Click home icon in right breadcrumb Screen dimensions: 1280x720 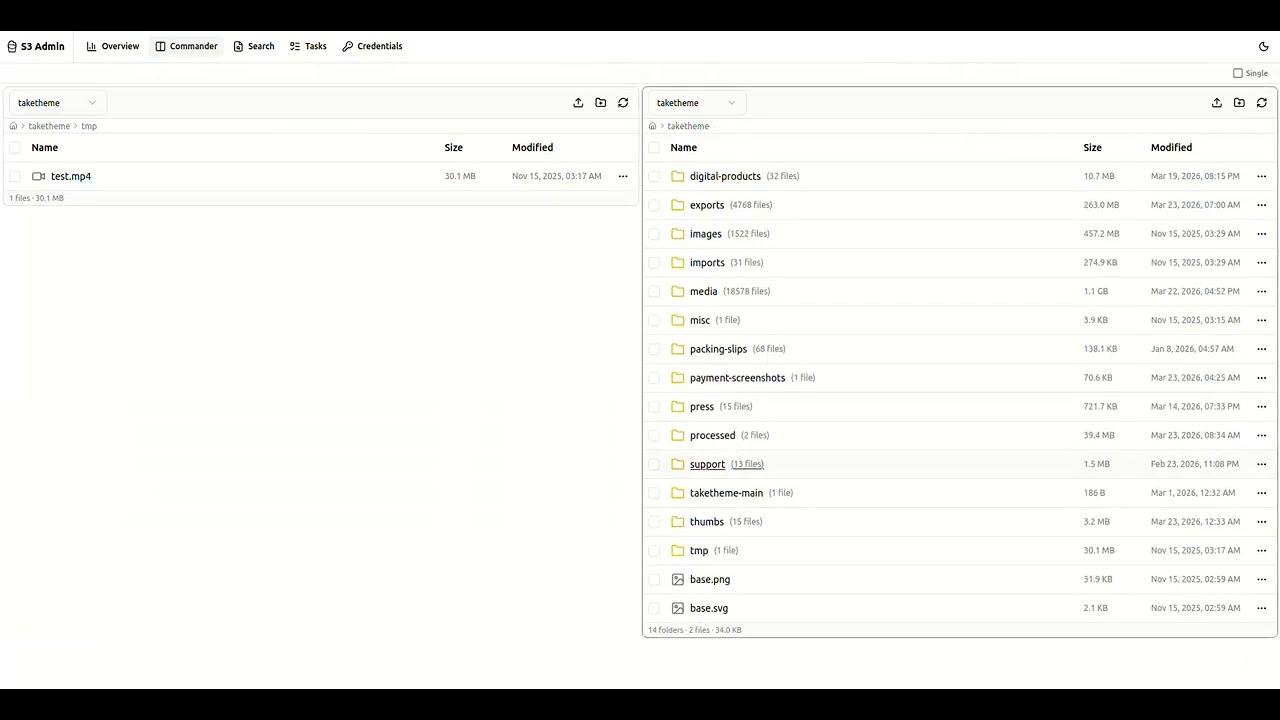[x=652, y=126]
